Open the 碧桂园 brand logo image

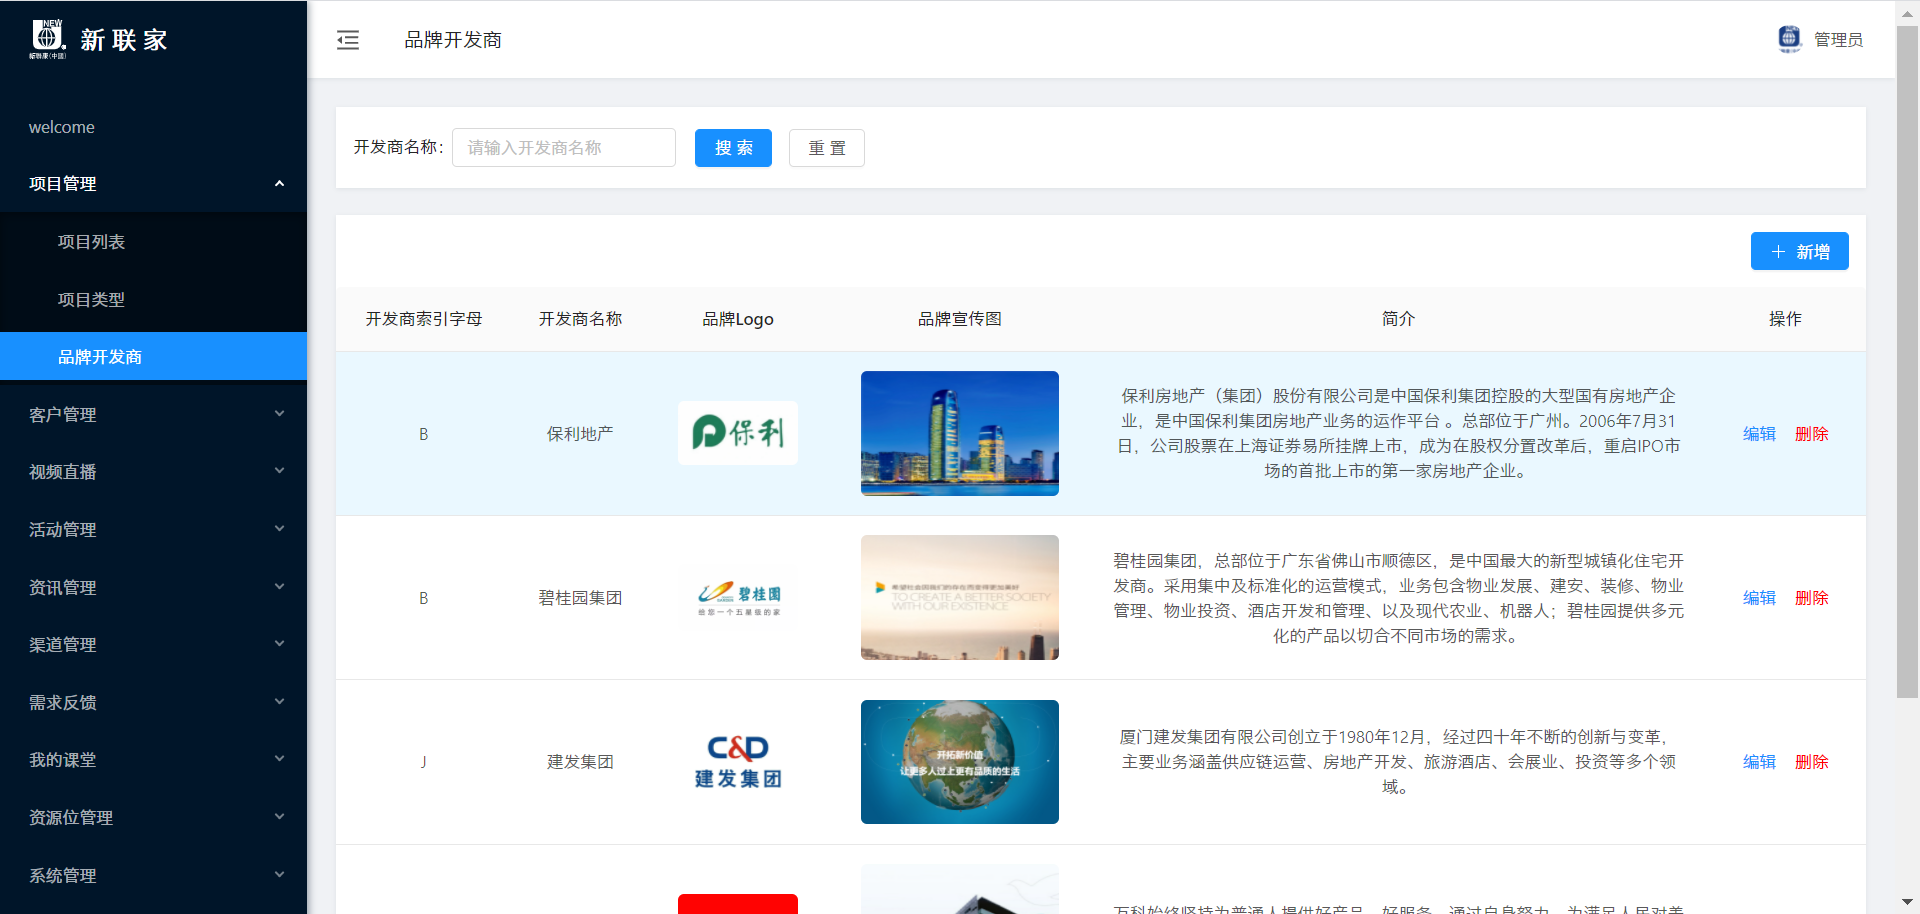[738, 598]
